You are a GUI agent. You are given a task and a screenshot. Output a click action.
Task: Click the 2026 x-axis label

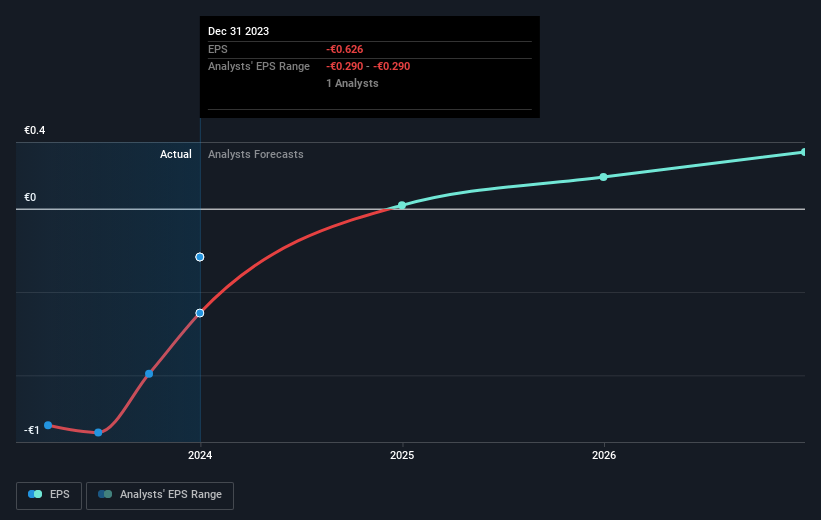pos(604,455)
